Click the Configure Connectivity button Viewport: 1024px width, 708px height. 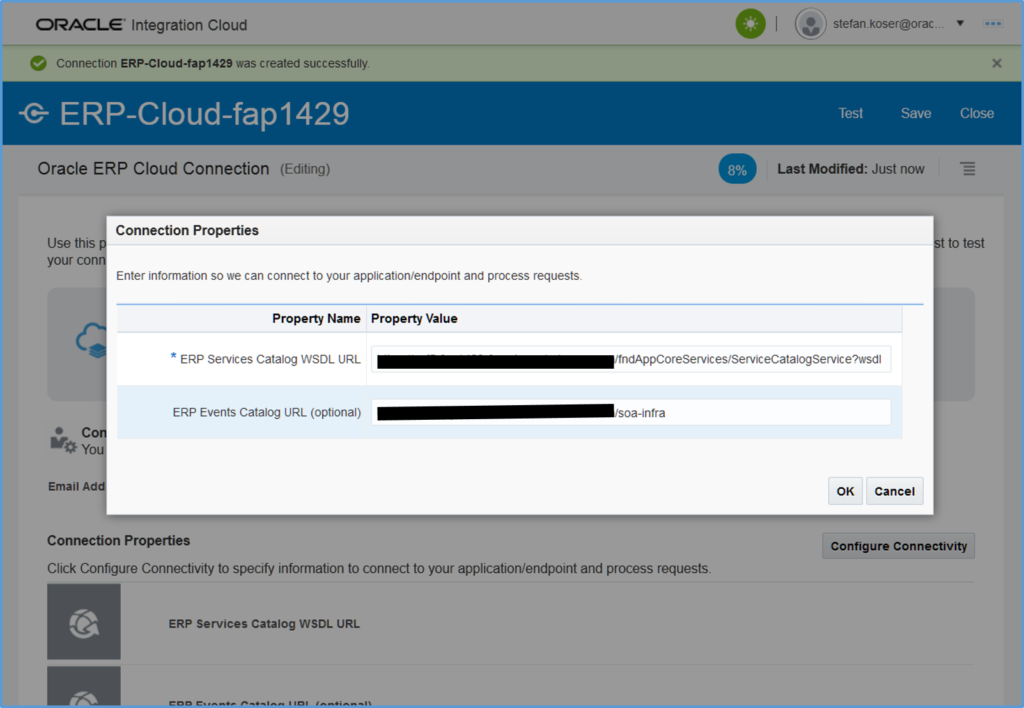[898, 546]
